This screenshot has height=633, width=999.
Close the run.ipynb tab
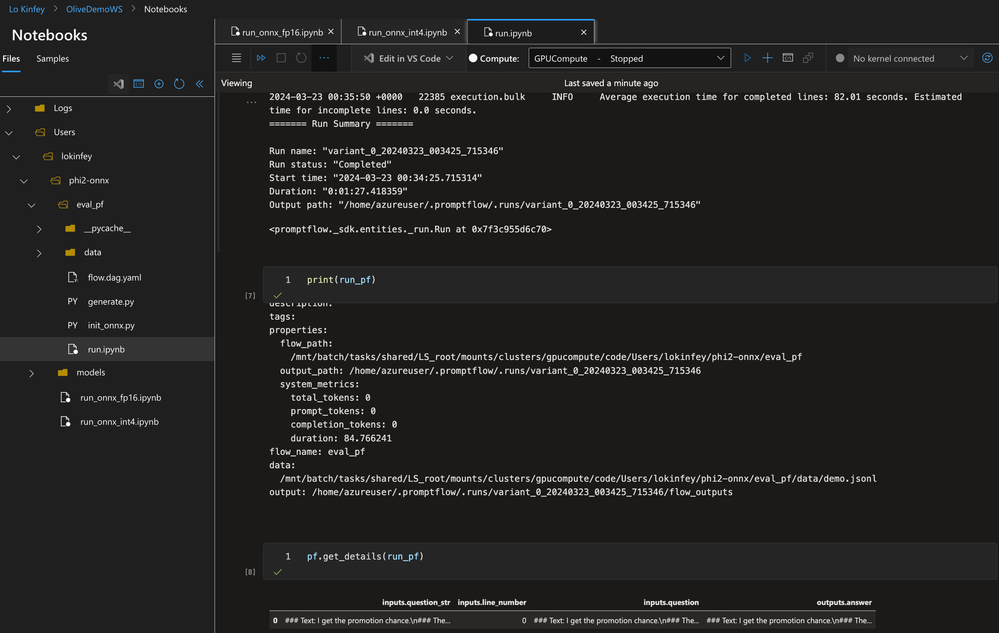(x=584, y=32)
